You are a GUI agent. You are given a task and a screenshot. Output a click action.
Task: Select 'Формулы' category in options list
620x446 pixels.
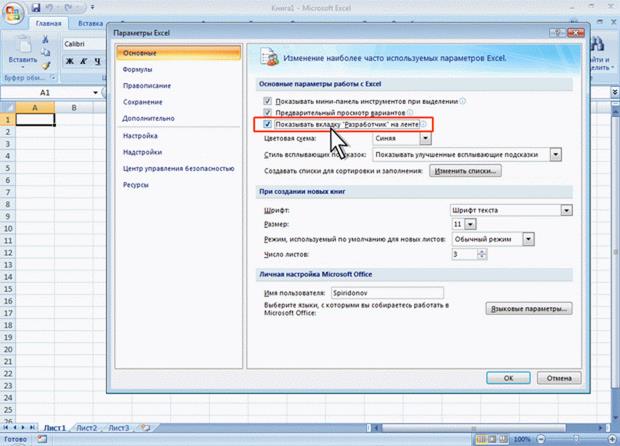pyautogui.click(x=137, y=70)
